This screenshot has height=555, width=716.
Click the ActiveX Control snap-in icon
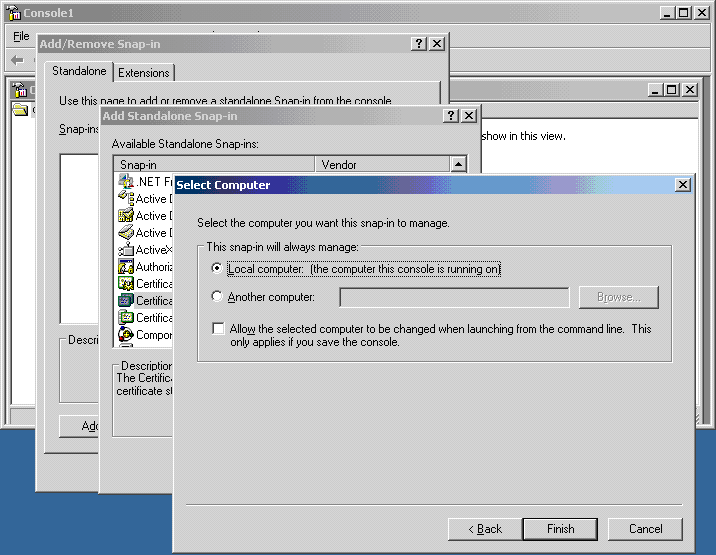pos(126,249)
